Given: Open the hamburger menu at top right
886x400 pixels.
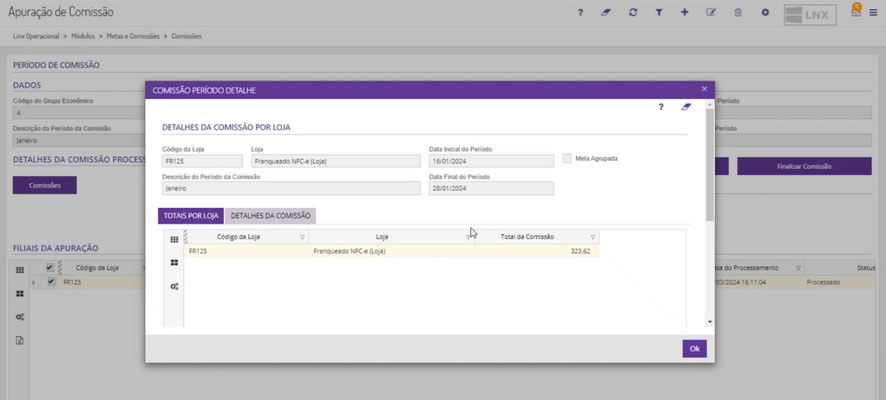Looking at the screenshot, I should point(873,13).
